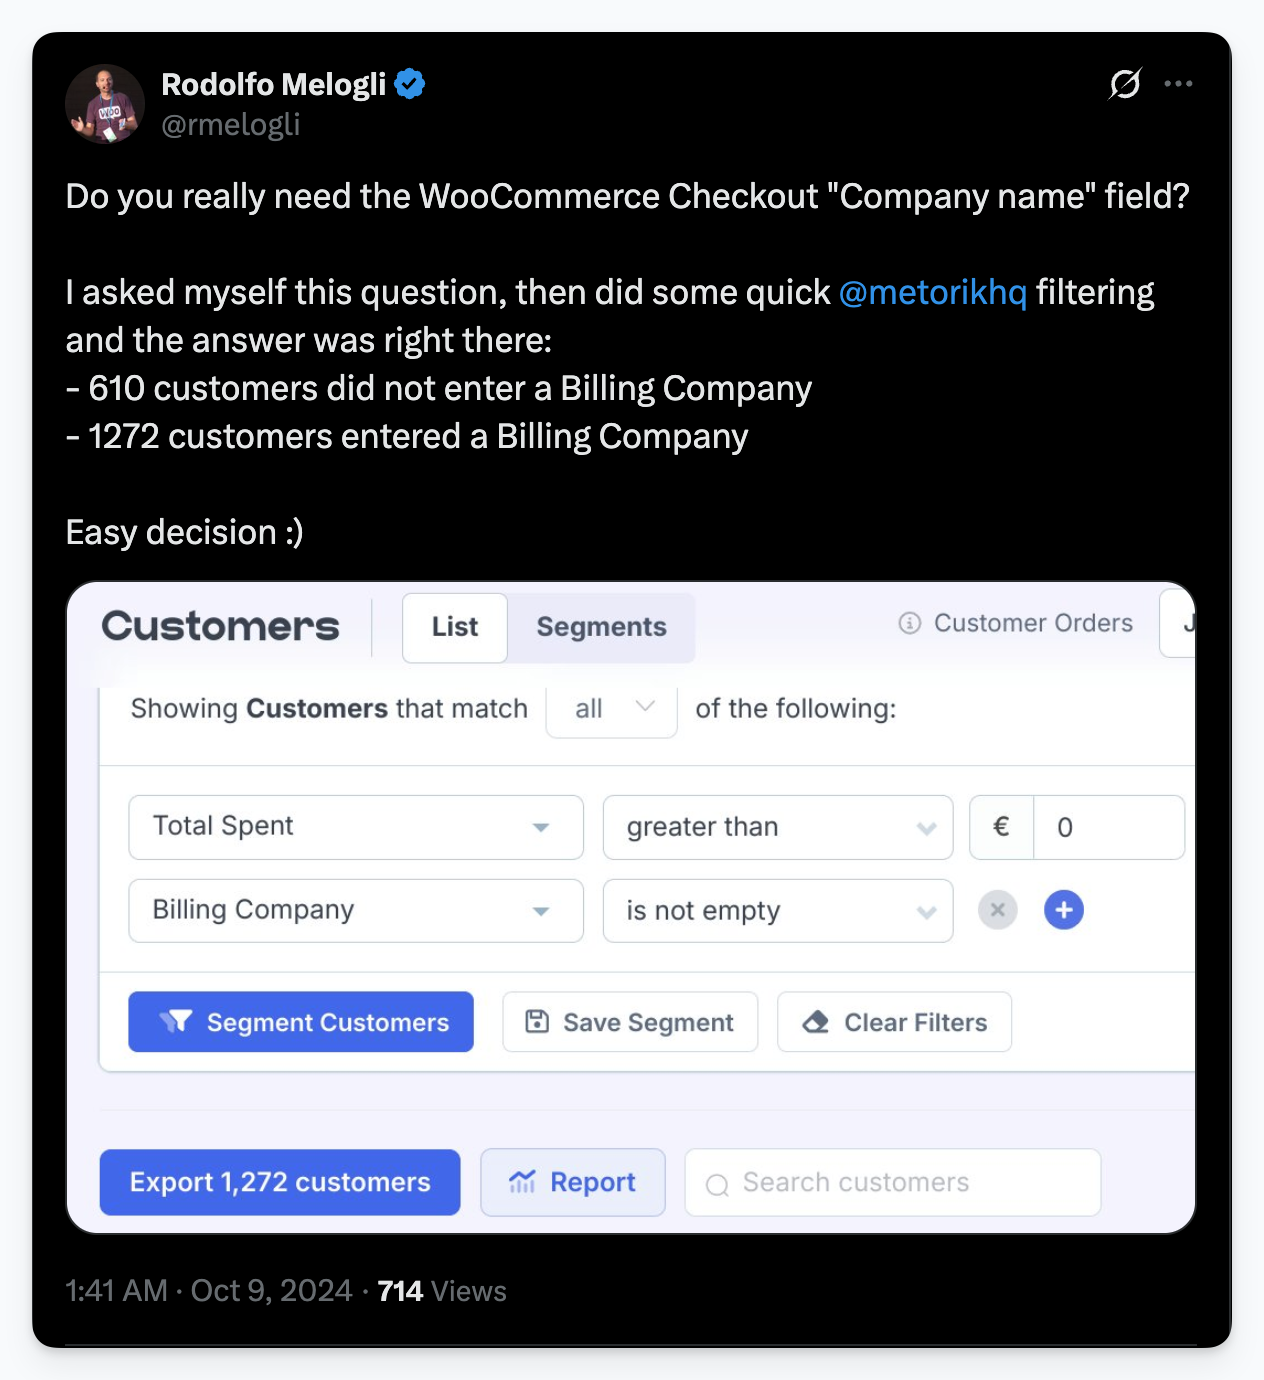Switch to the Segments tab
1264x1380 pixels.
[x=601, y=628]
